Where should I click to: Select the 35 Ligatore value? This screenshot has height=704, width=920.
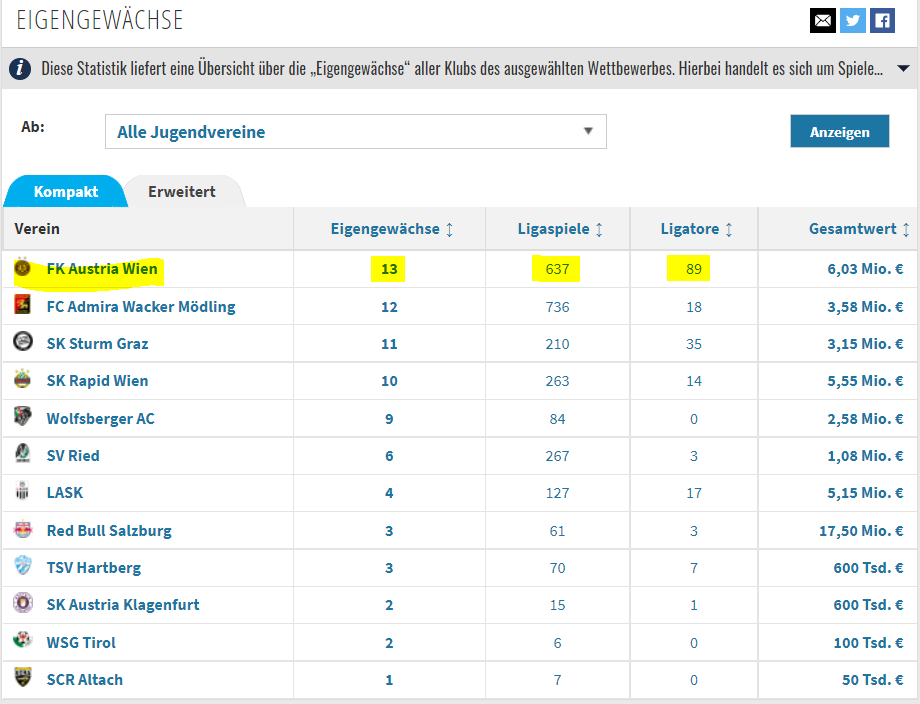[694, 344]
